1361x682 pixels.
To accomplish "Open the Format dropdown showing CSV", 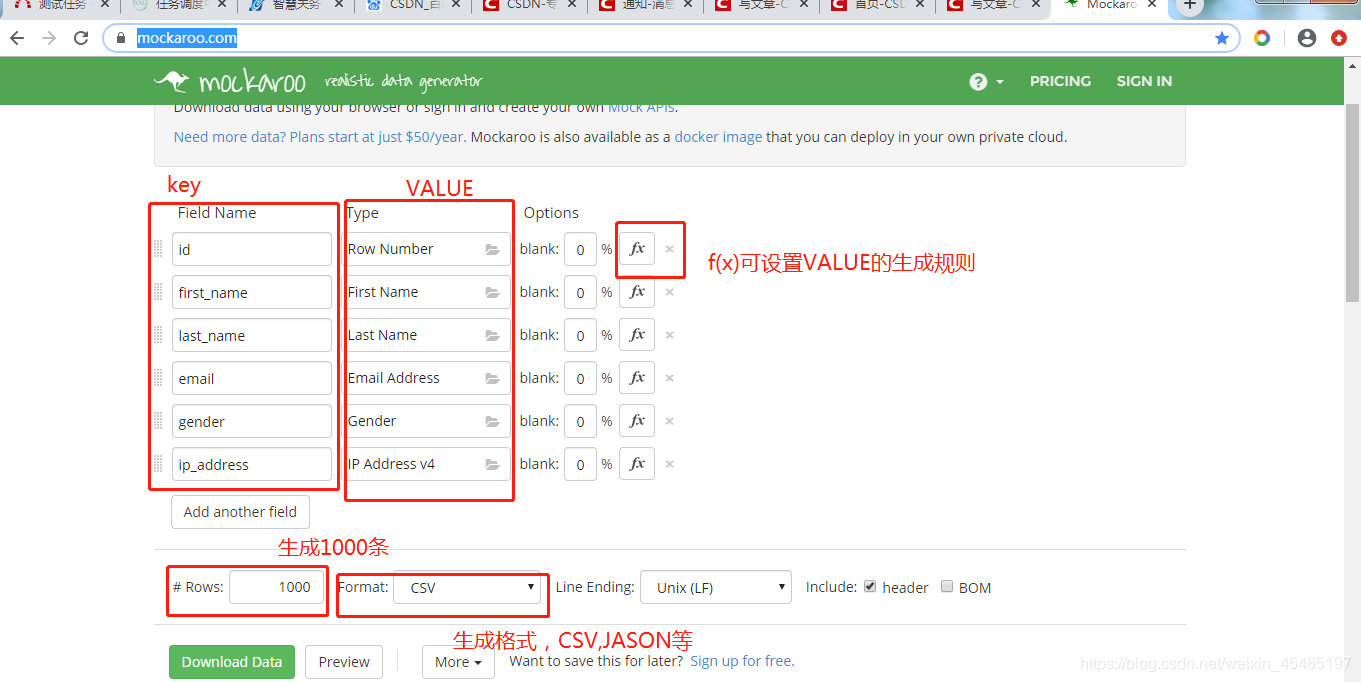I will click(467, 587).
